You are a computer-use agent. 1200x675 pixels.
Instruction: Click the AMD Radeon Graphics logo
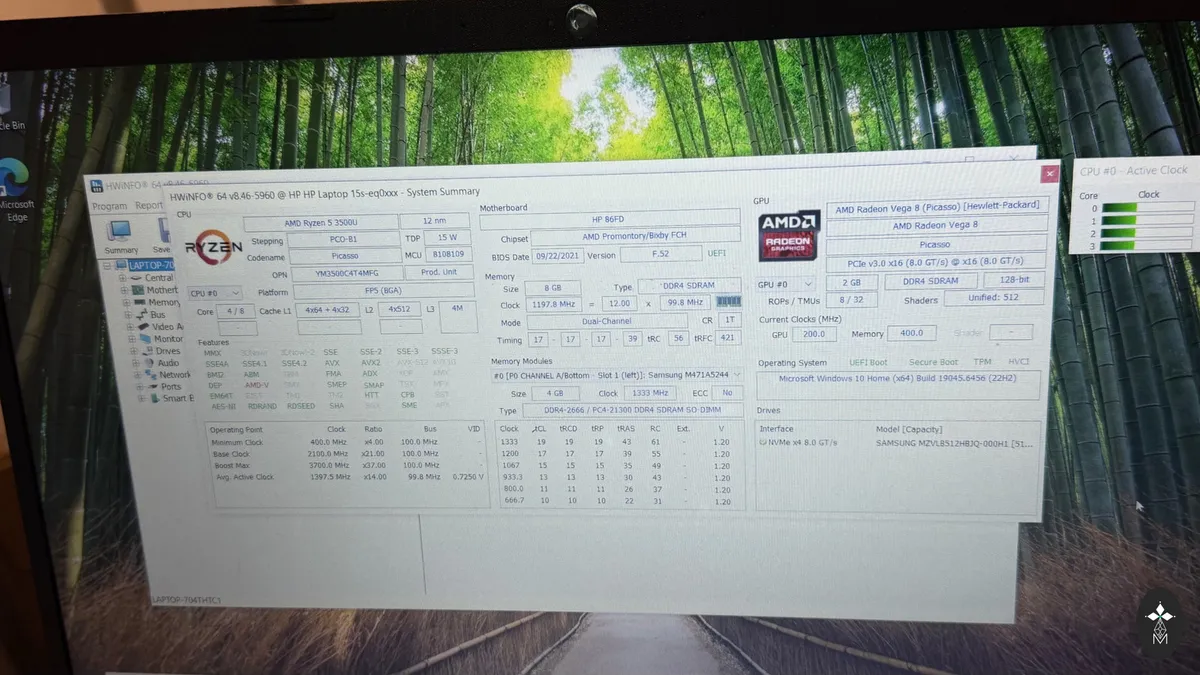tap(789, 235)
